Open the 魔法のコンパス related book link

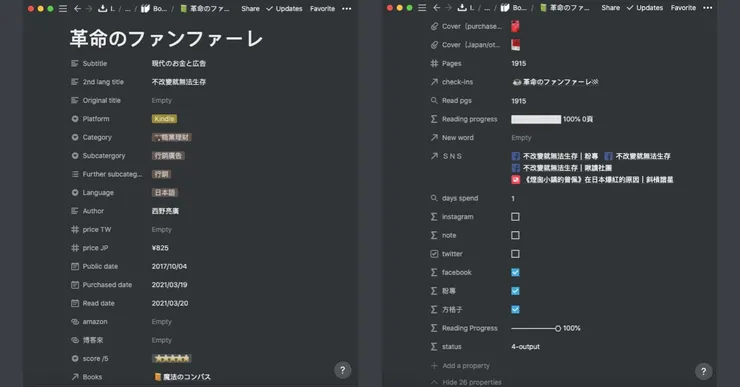[182, 377]
